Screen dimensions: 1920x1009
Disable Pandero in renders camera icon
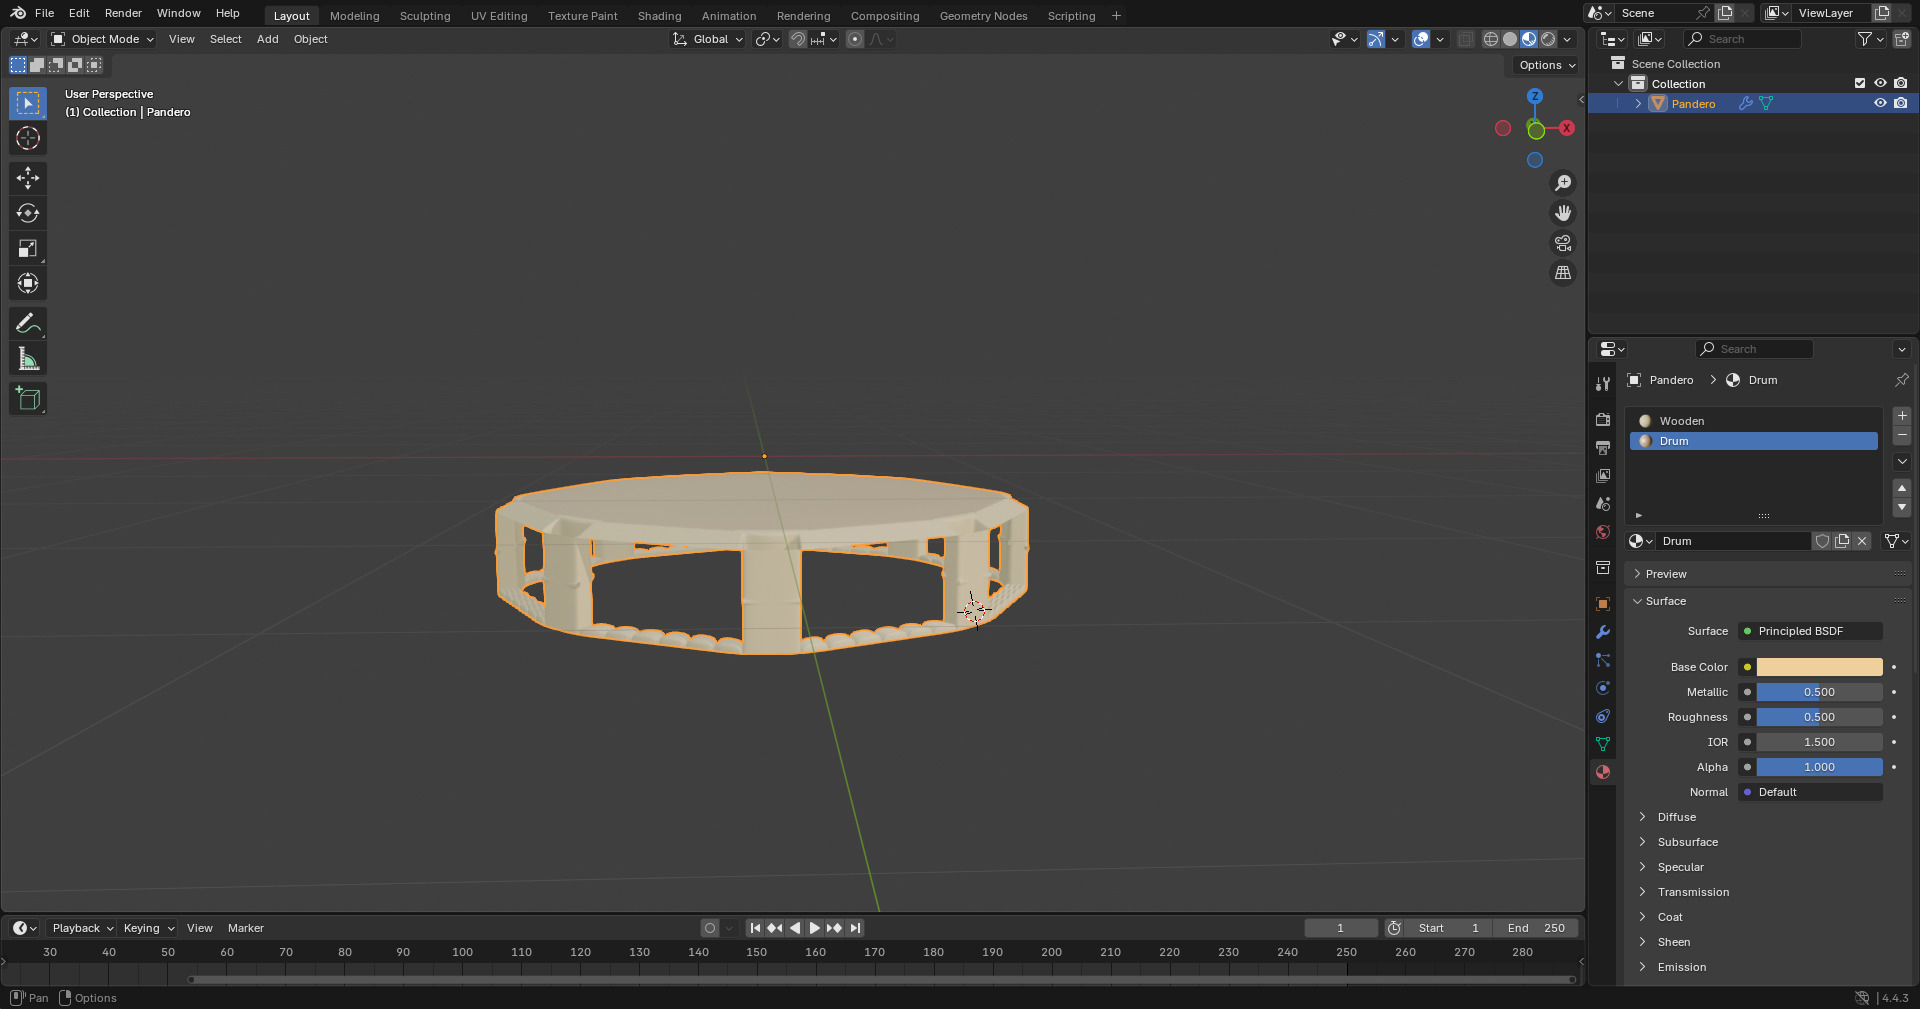pos(1901,103)
